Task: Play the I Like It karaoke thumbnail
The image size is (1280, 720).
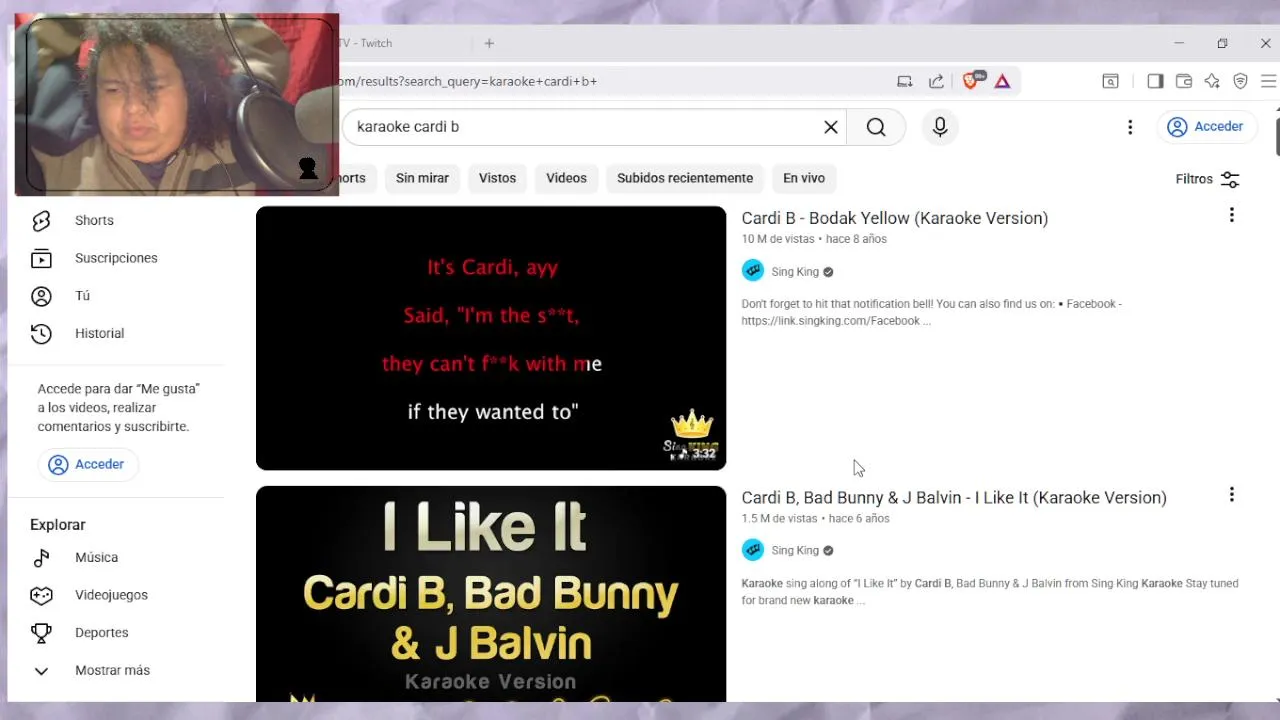Action: [491, 594]
